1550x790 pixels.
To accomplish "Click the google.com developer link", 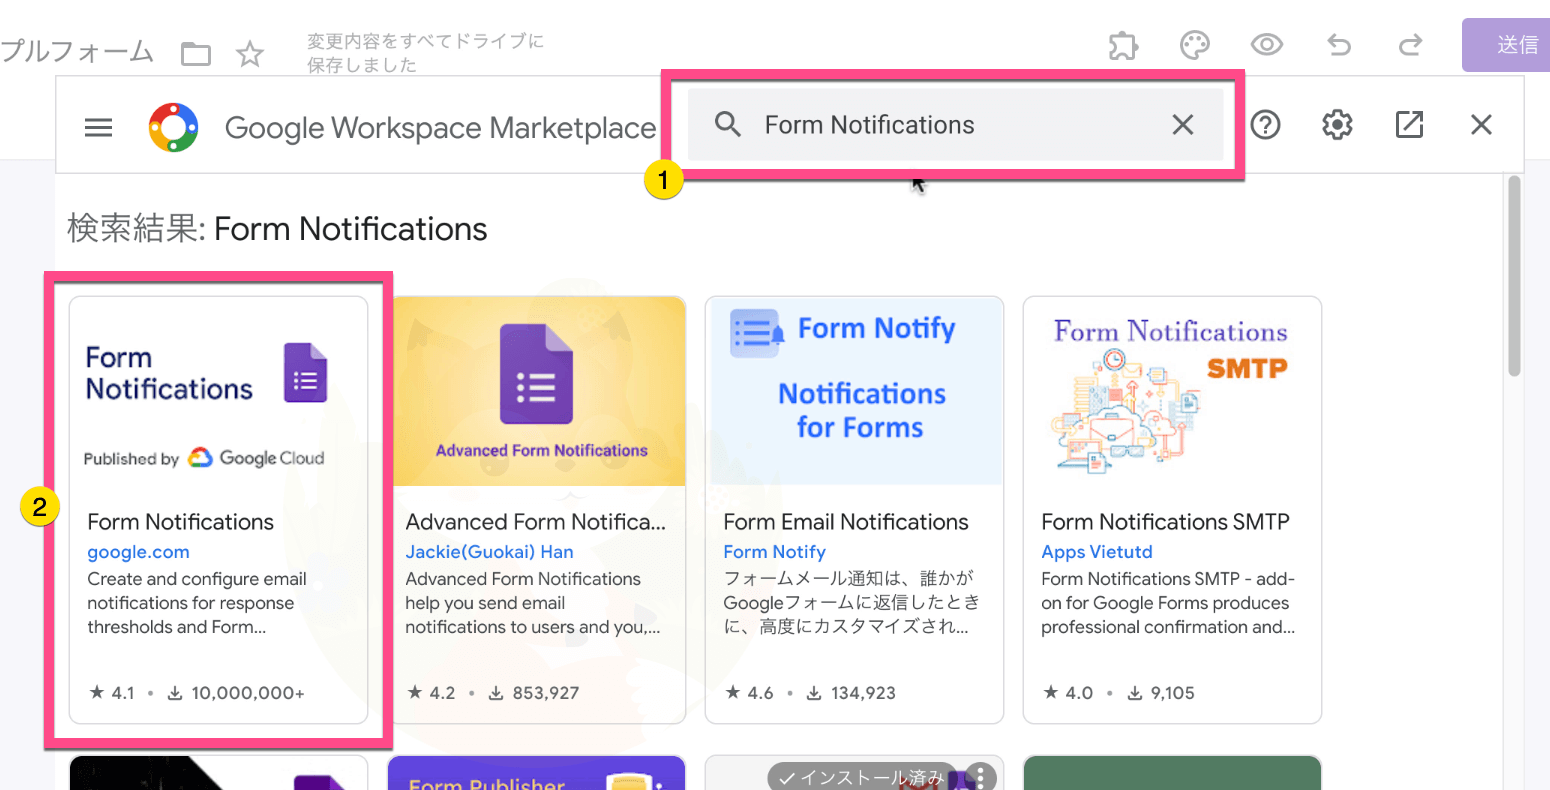I will pyautogui.click(x=138, y=552).
